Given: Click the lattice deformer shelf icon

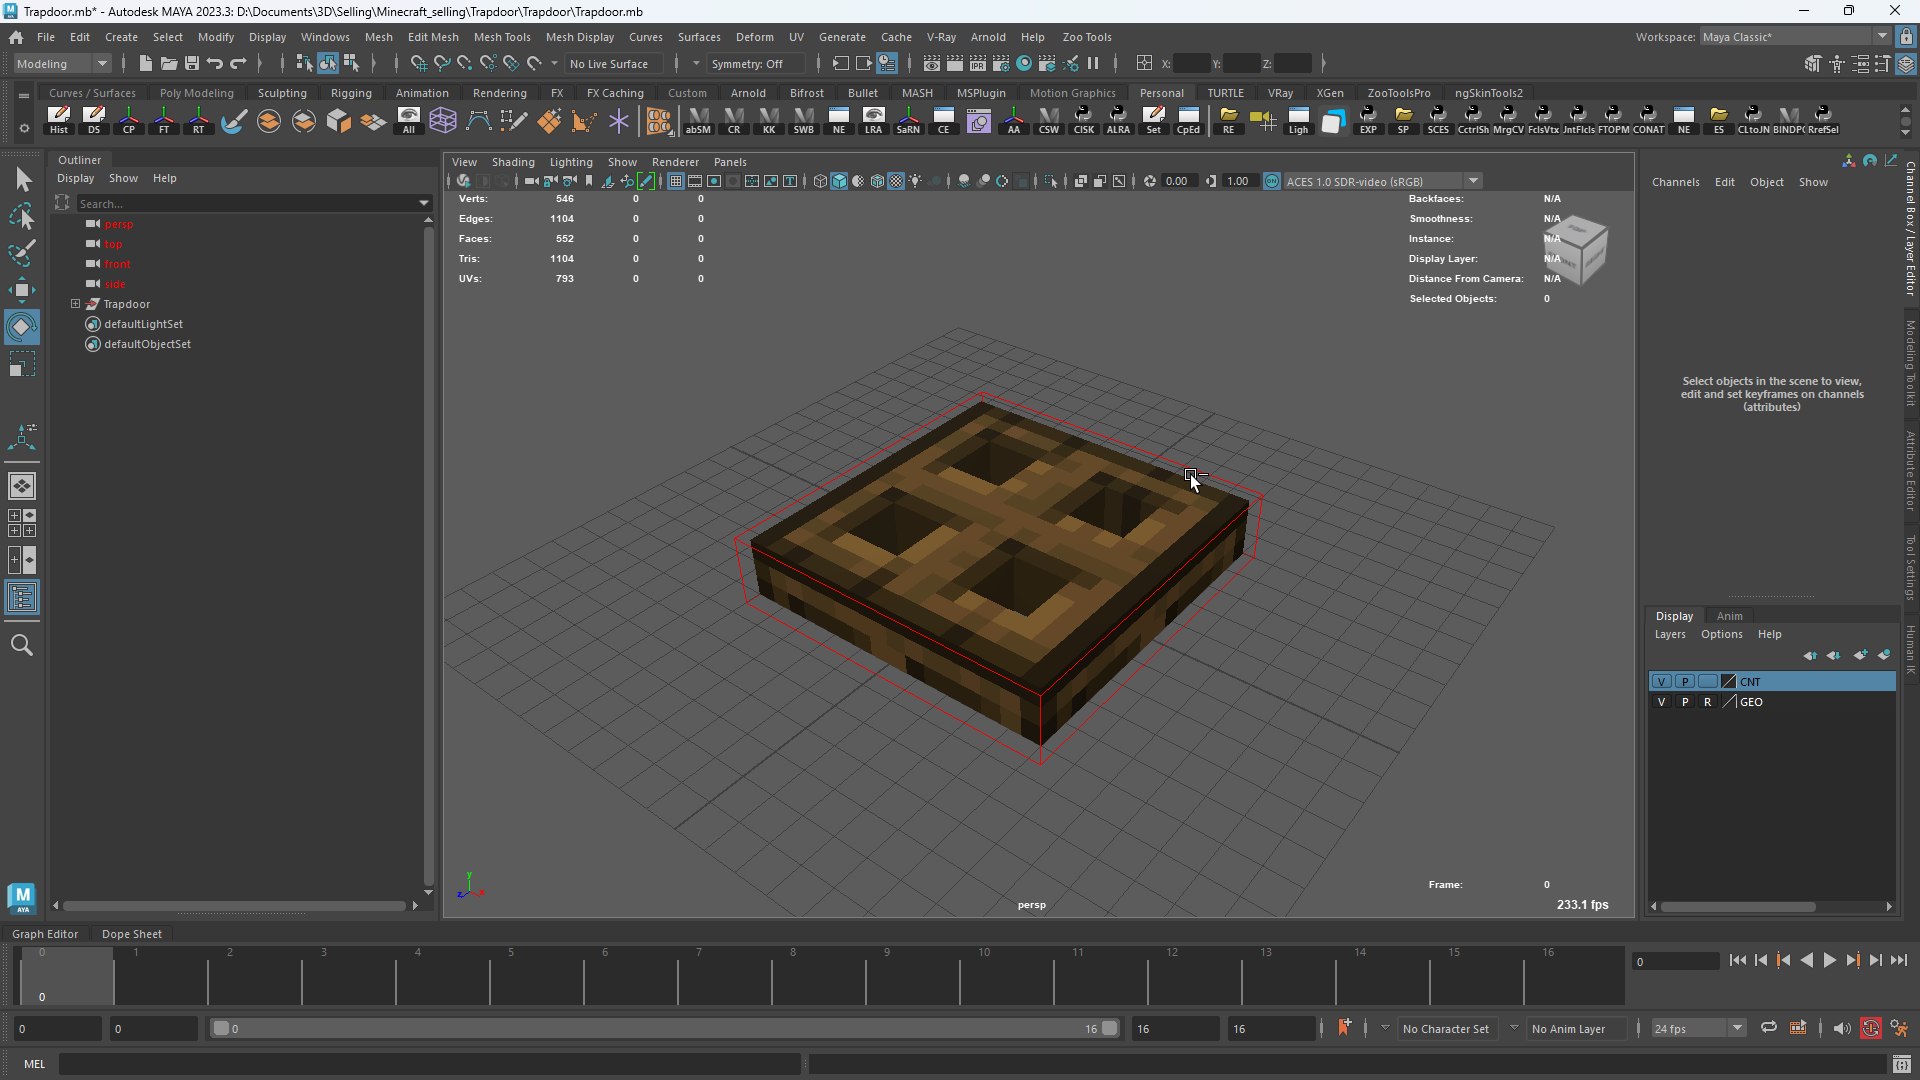Looking at the screenshot, I should (x=443, y=121).
